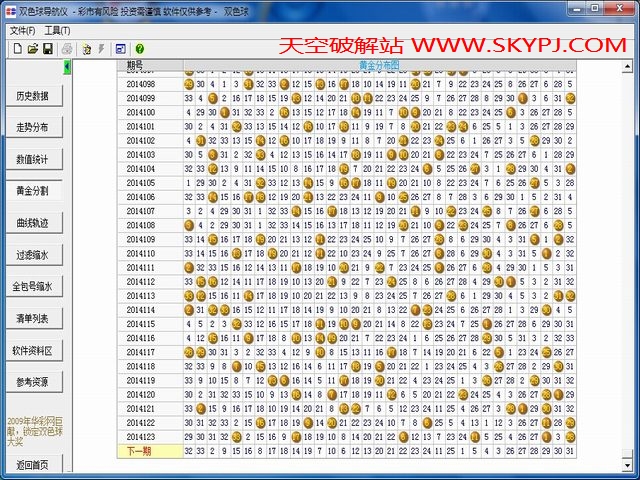Viewport: 640px width, 480px height.
Task: Collapse sidebar using the green arrow
Action: point(67,66)
